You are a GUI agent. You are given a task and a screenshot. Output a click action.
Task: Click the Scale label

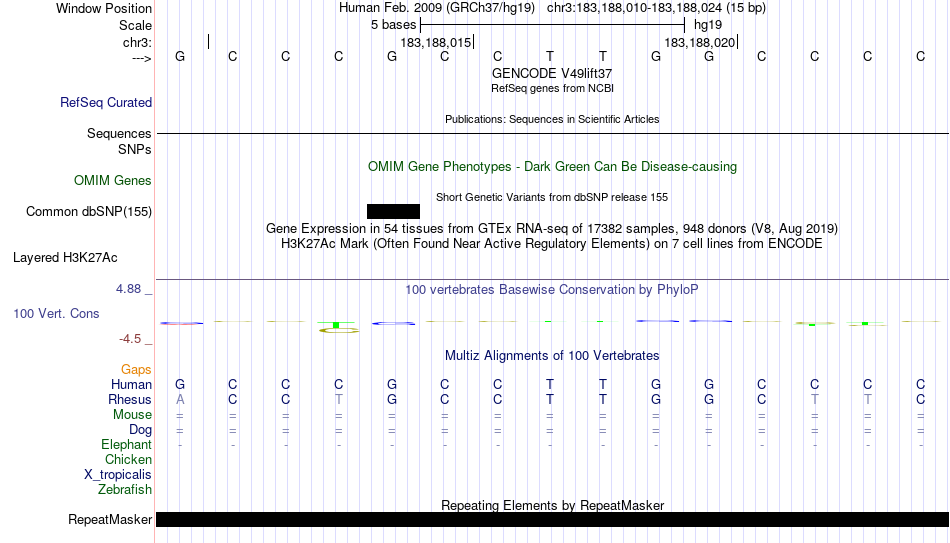click(135, 25)
